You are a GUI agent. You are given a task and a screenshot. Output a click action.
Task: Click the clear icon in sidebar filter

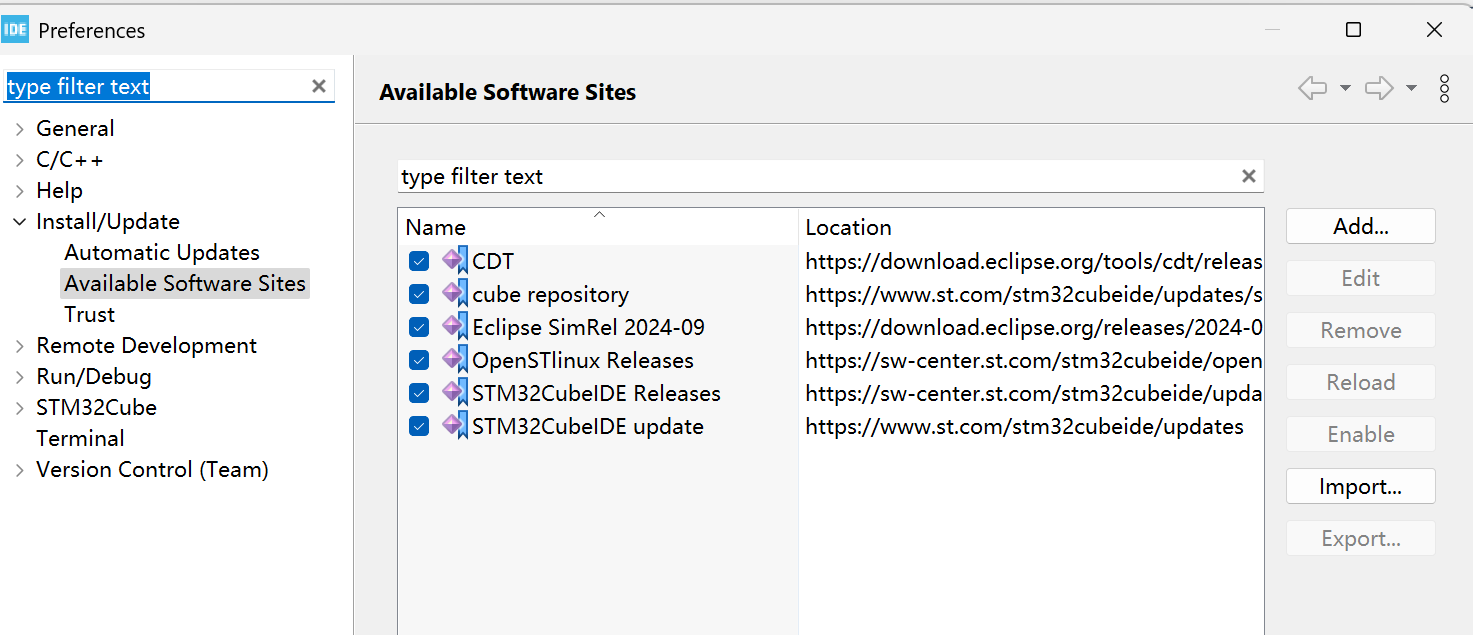tap(318, 86)
